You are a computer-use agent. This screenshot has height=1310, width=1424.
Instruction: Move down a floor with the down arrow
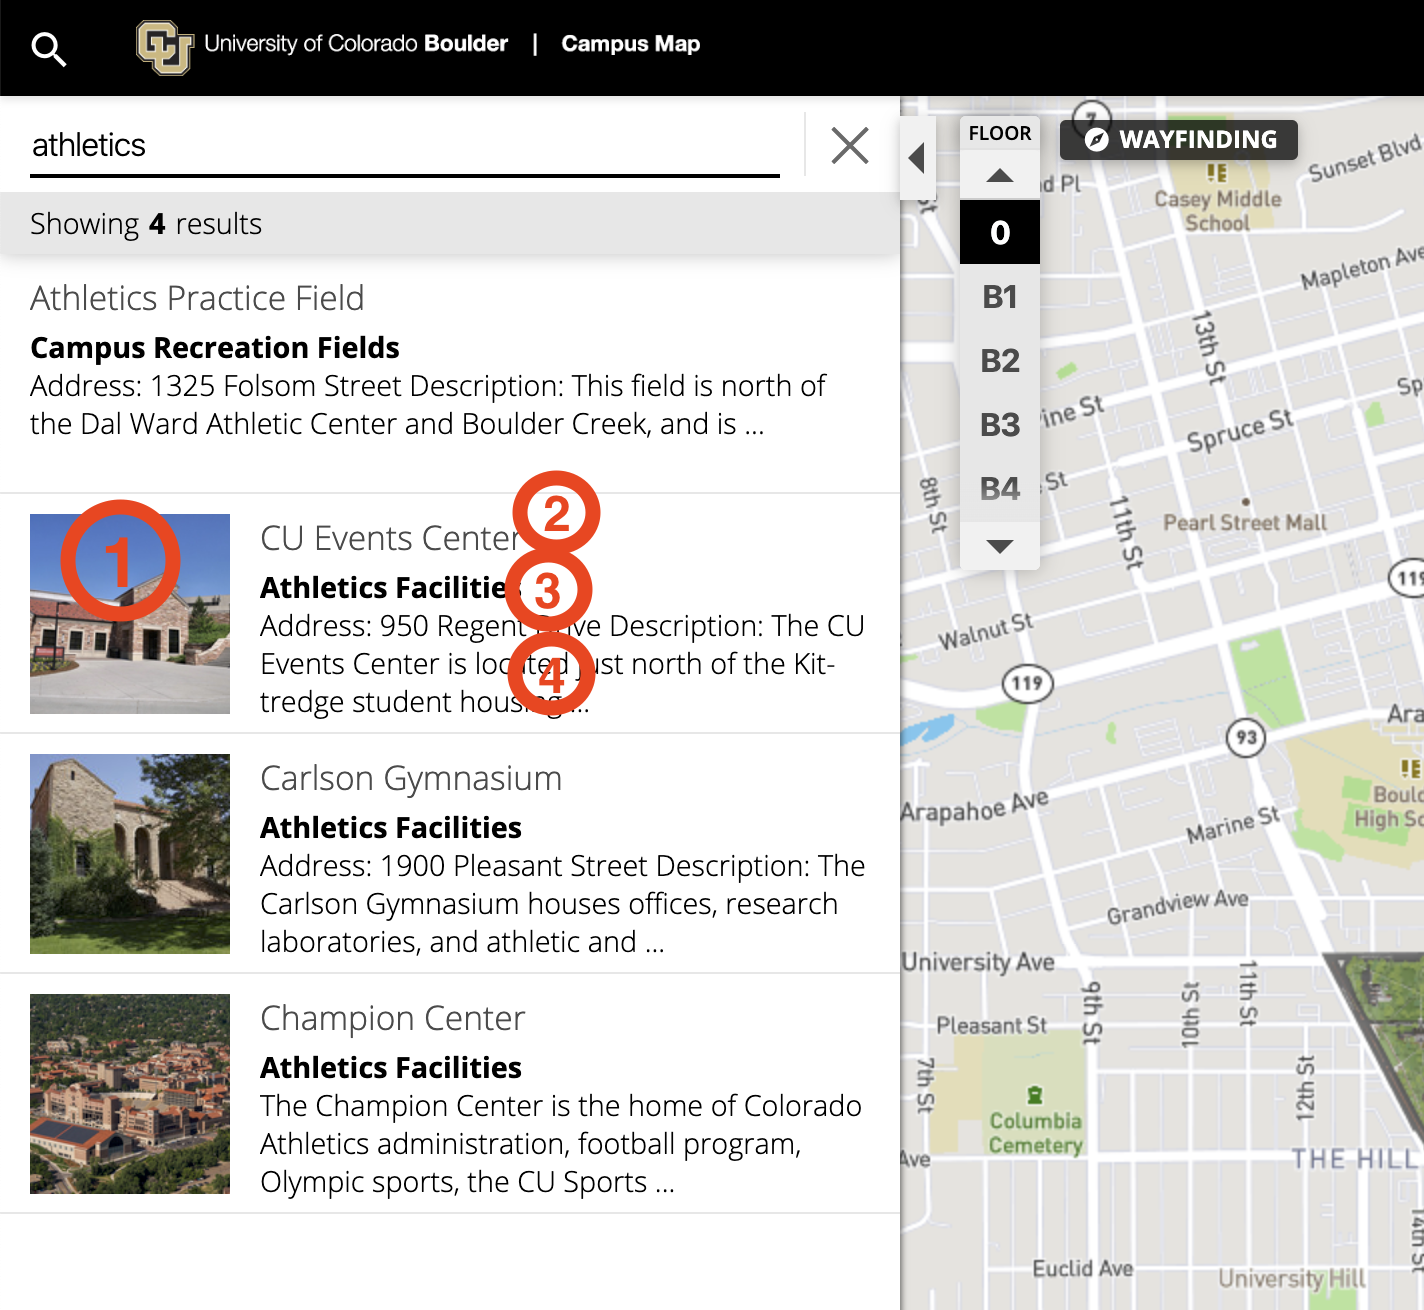(x=1000, y=546)
